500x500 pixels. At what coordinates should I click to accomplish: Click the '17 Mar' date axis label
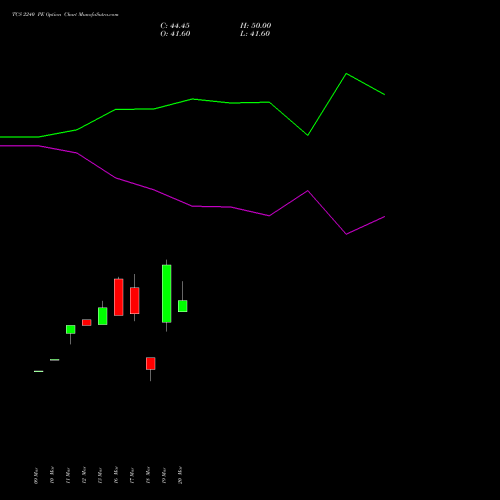point(132,476)
